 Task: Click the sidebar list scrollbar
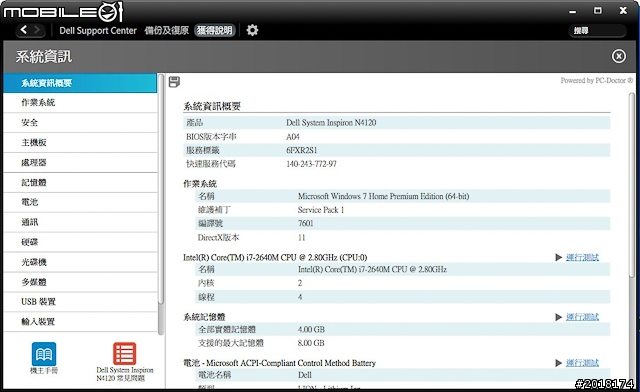[161, 190]
